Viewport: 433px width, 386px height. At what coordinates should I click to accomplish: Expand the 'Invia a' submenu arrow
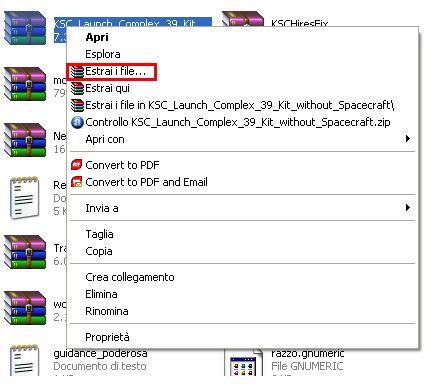pyautogui.click(x=407, y=208)
